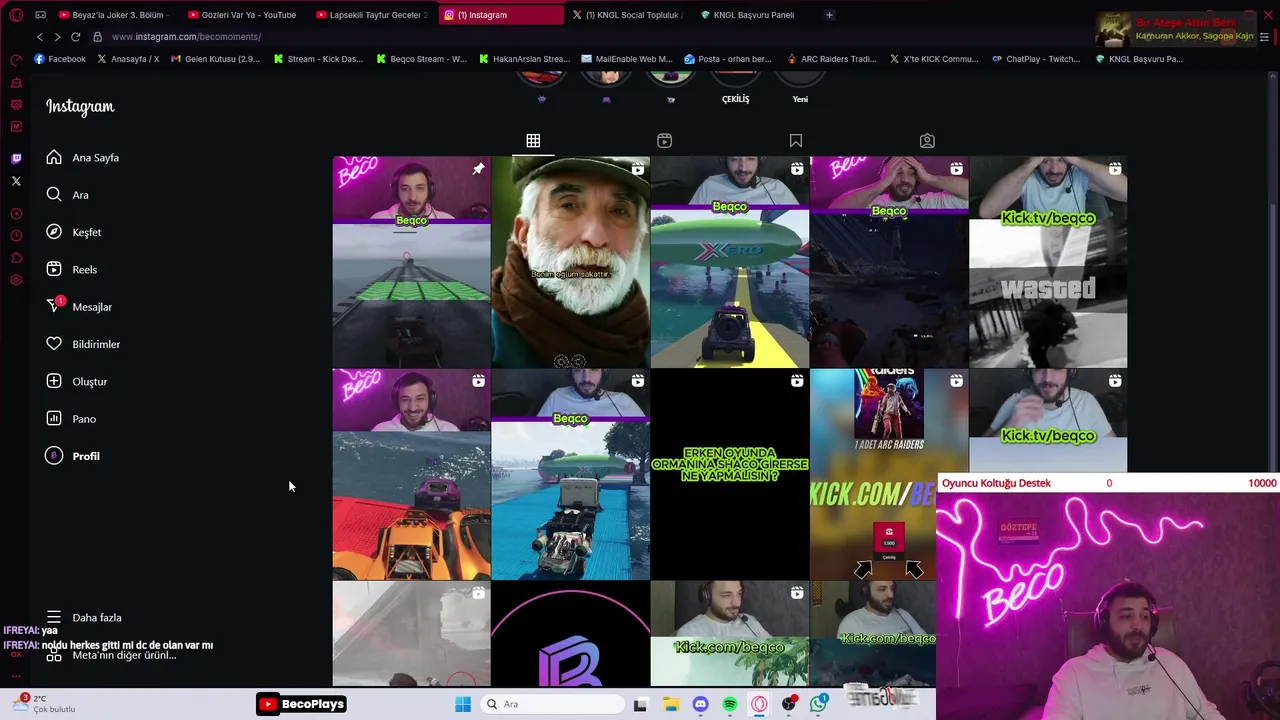The width and height of the screenshot is (1280, 720).
Task: Reload the Instagram page
Action: click(75, 37)
